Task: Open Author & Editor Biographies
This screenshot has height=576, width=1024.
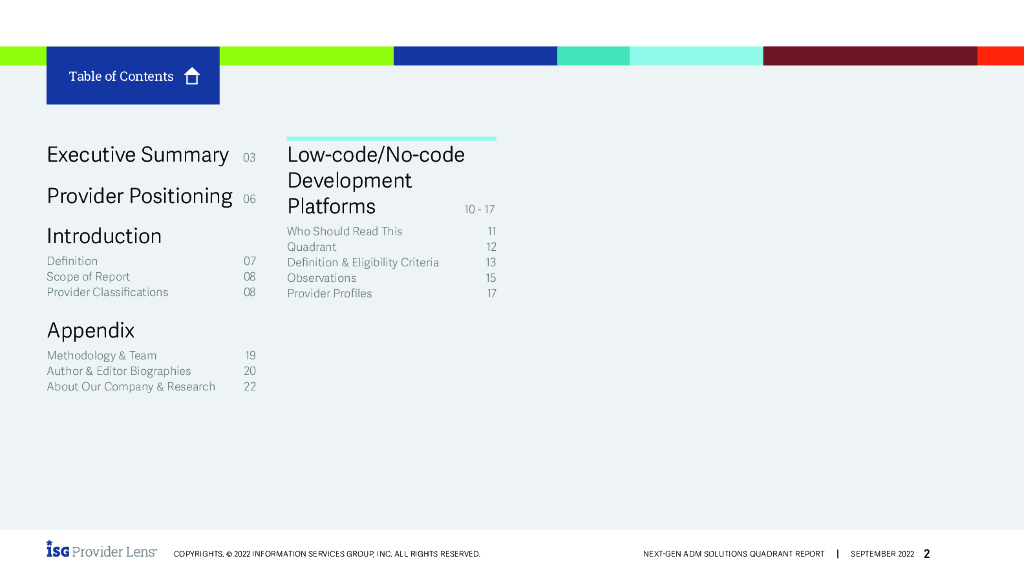Action: point(118,371)
